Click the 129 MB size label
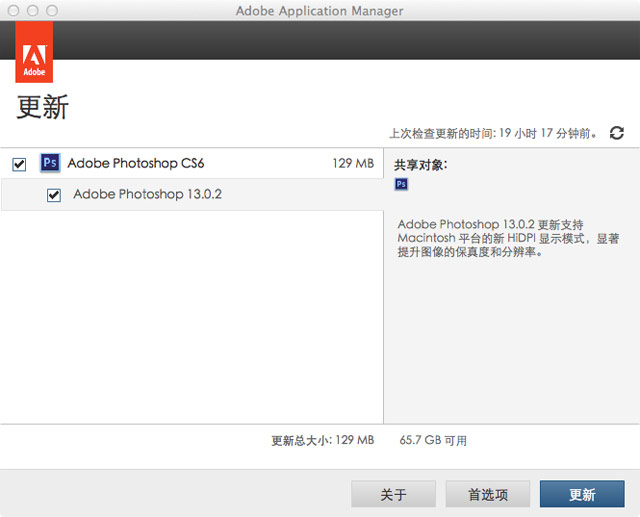The height and width of the screenshot is (517, 640). [353, 163]
